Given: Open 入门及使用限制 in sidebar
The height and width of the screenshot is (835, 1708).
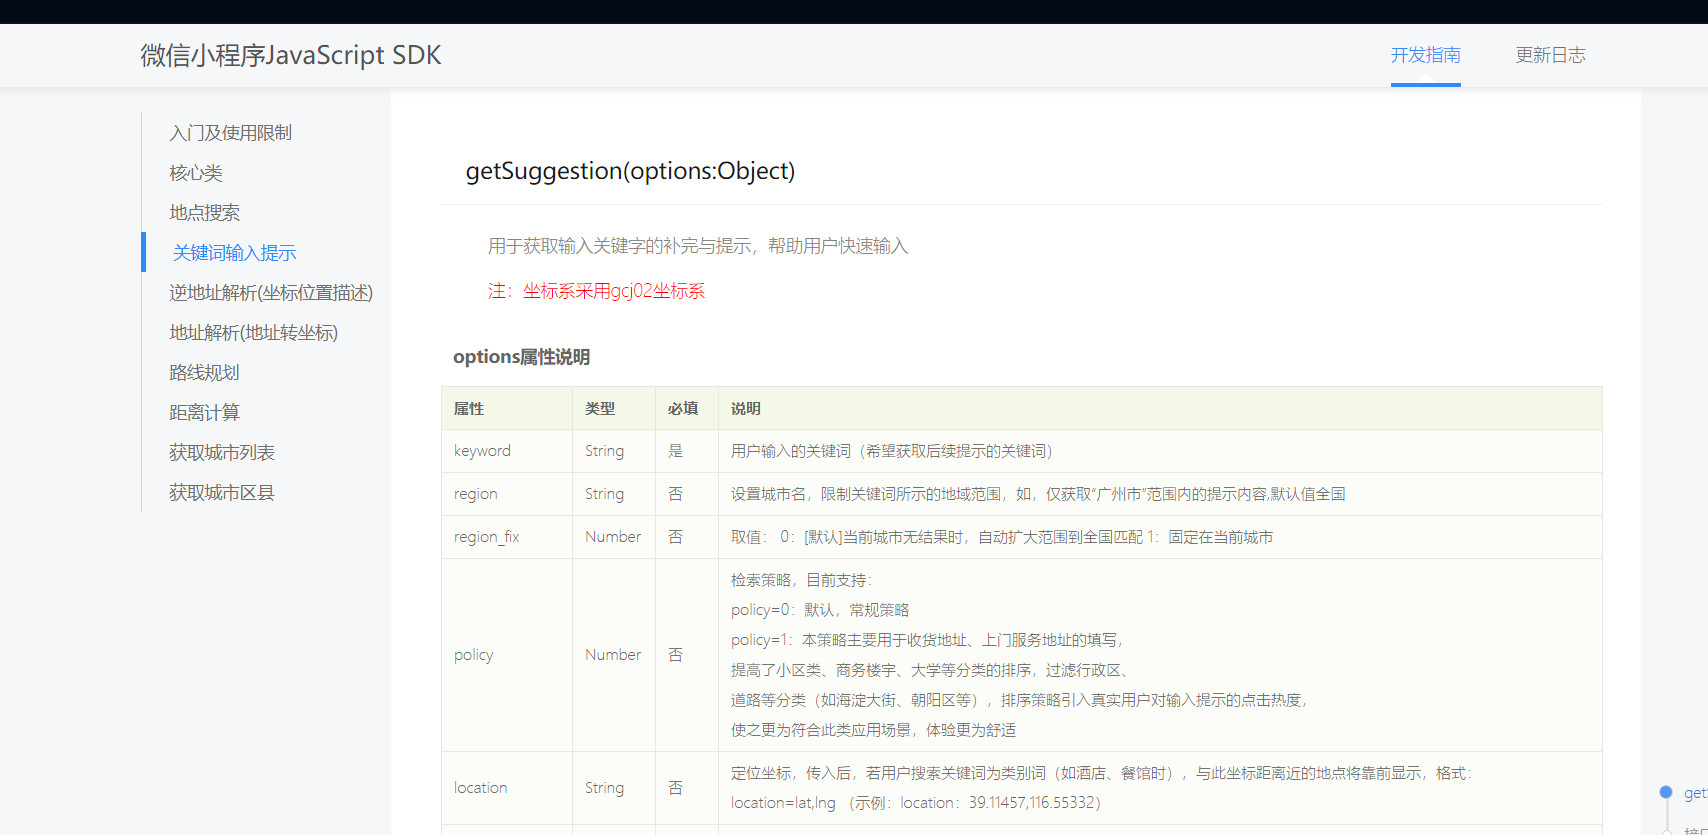Looking at the screenshot, I should coord(231,133).
